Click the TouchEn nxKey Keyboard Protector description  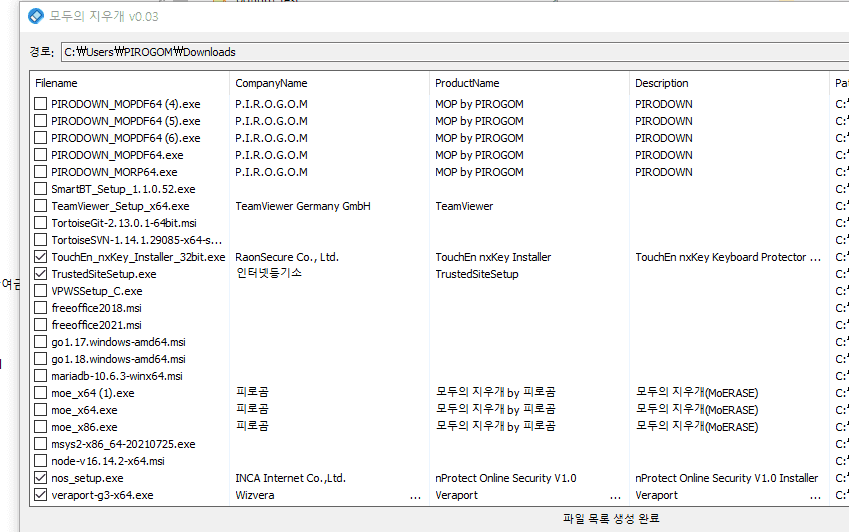click(x=728, y=257)
